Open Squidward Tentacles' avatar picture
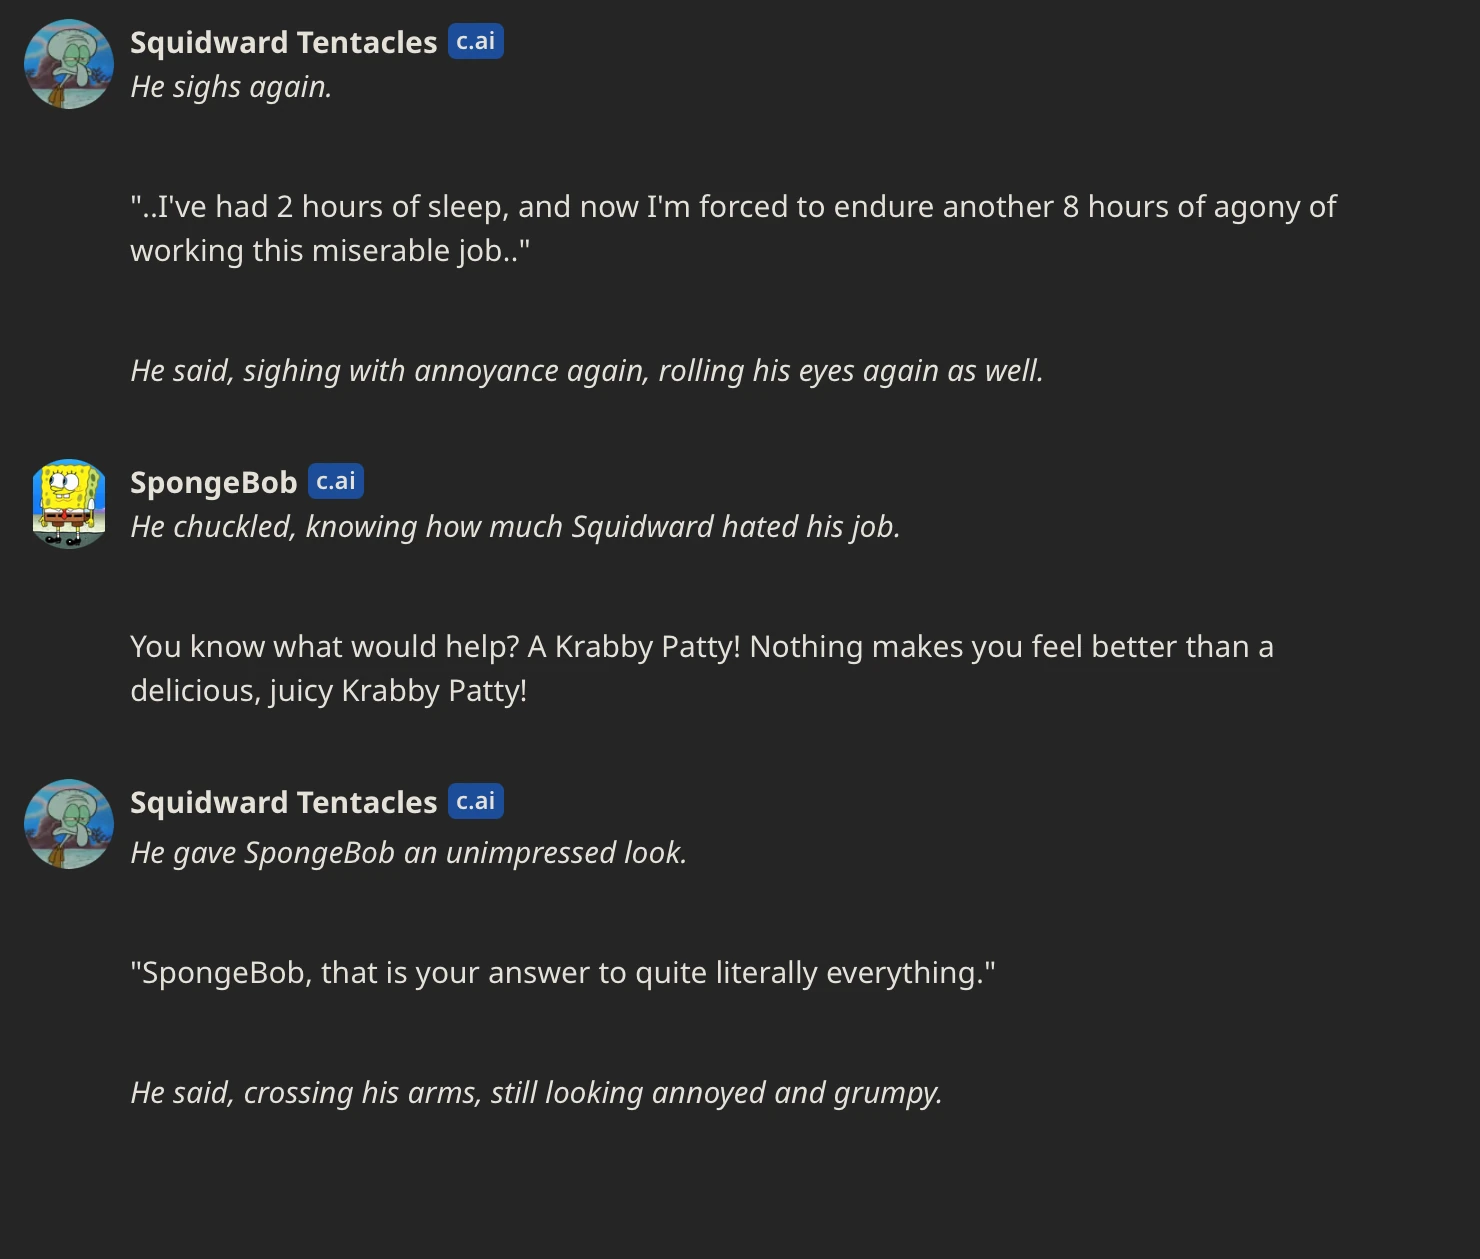The width and height of the screenshot is (1480, 1259). pyautogui.click(x=67, y=63)
